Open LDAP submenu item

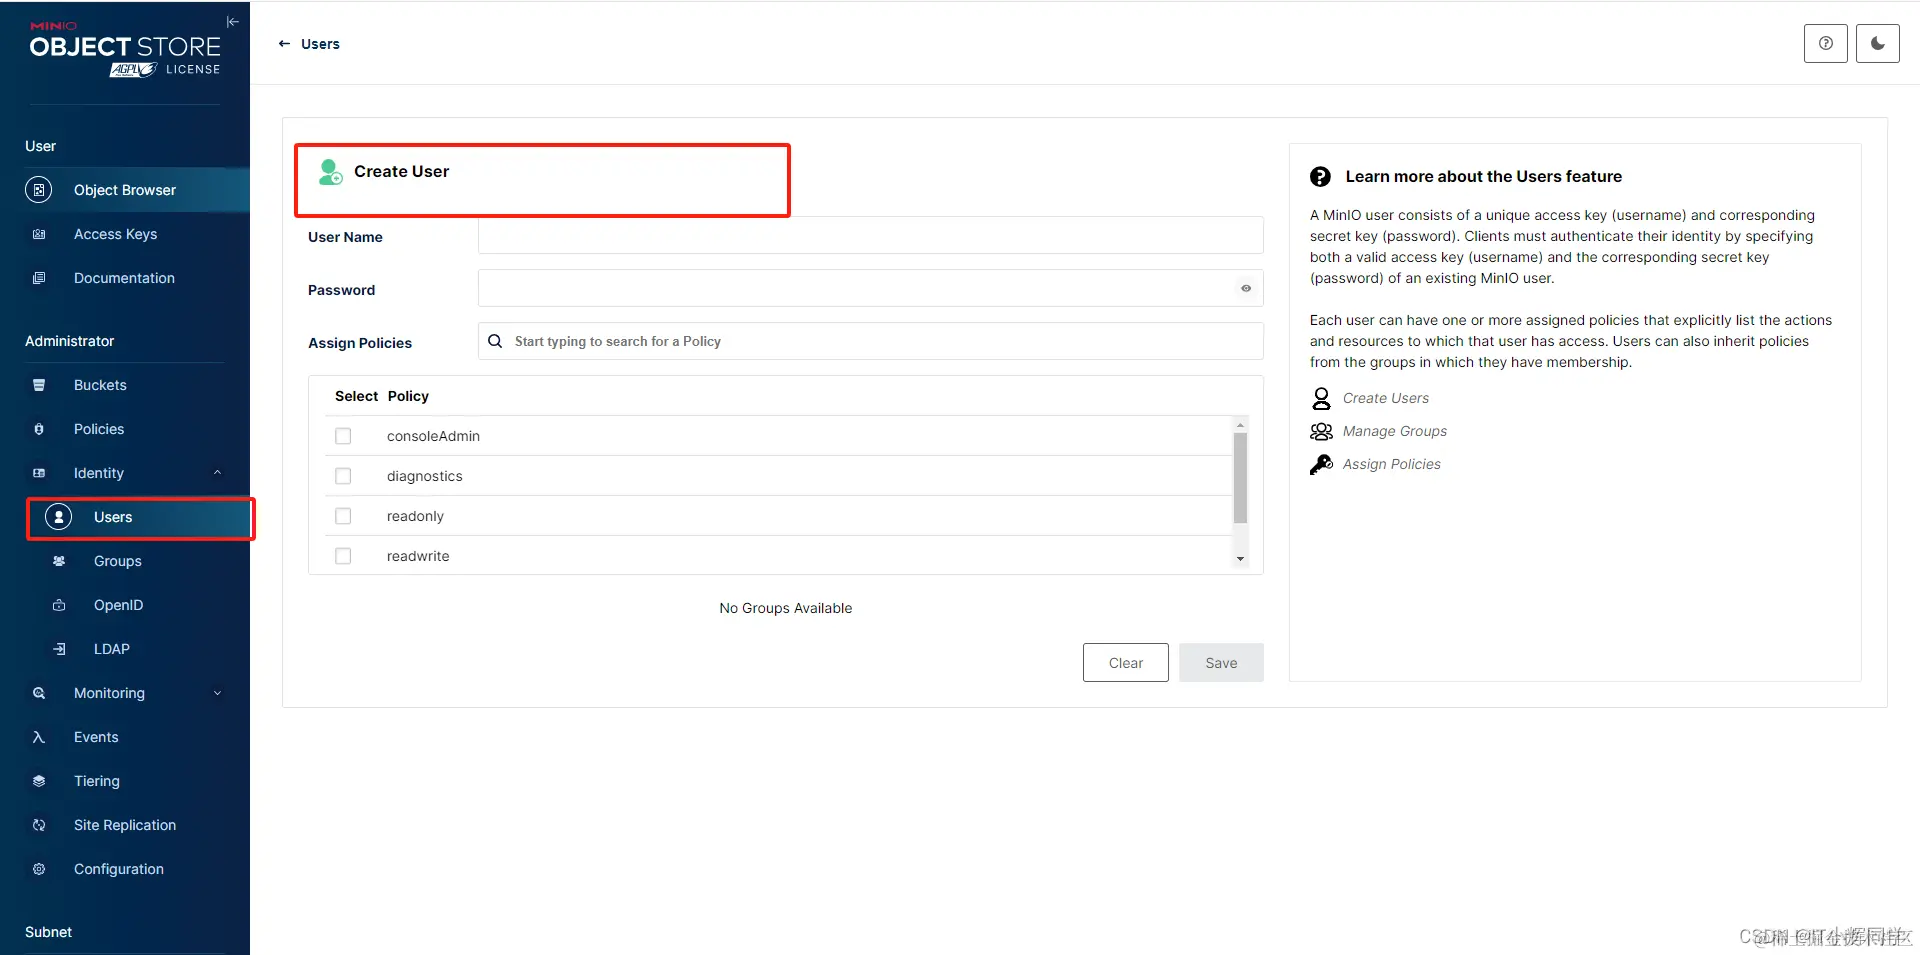[x=125, y=649]
